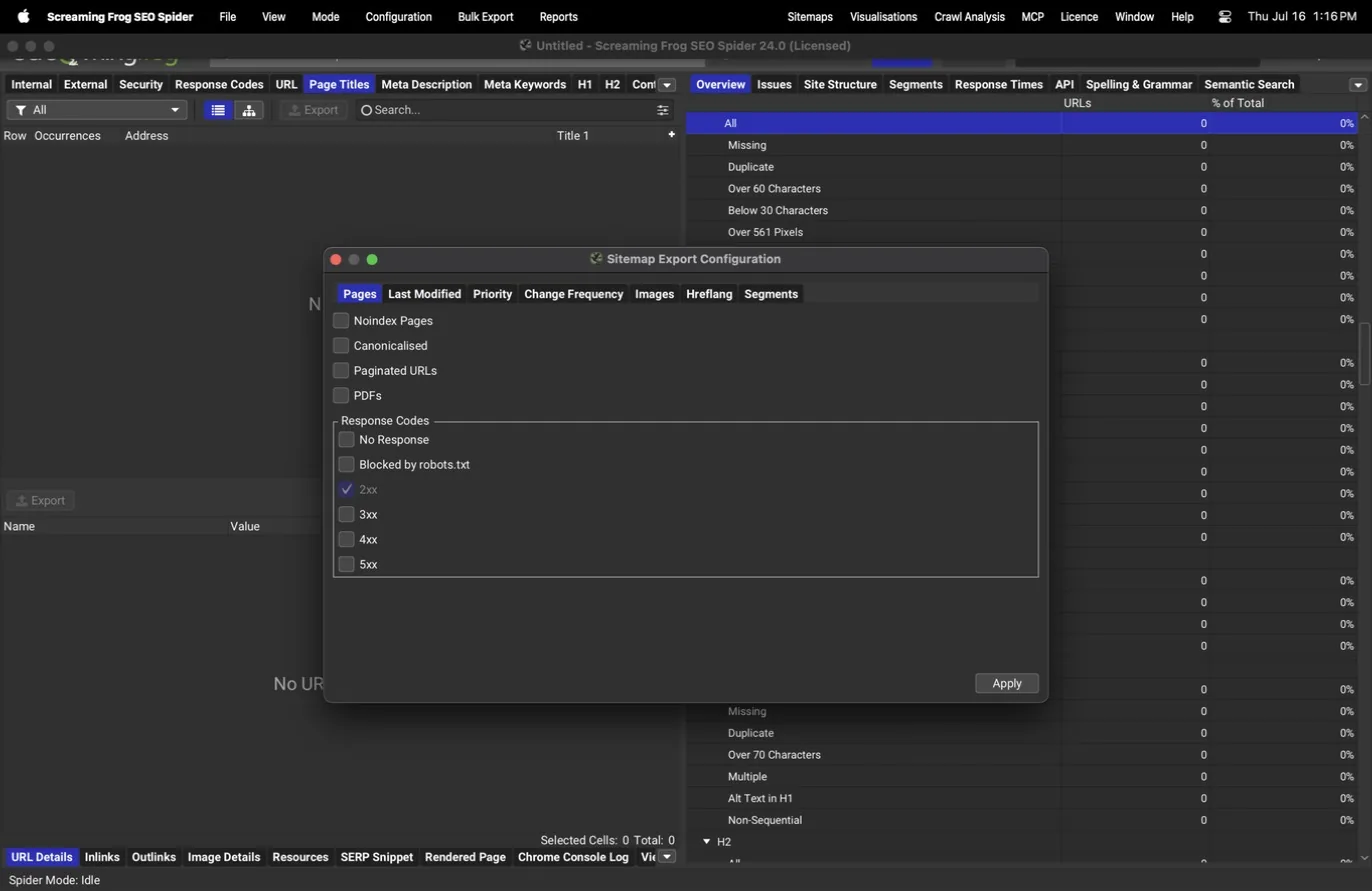Open the Control Center icon in menu bar
The width and height of the screenshot is (1372, 891).
[1225, 17]
